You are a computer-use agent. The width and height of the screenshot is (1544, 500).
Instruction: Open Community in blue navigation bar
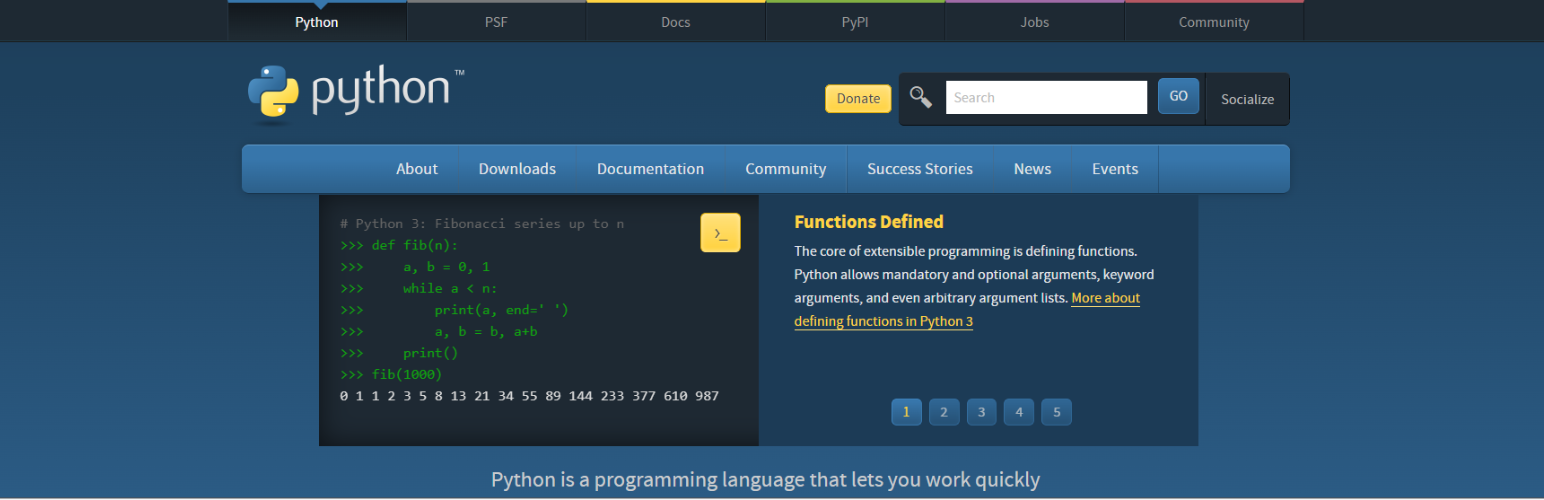pos(786,169)
